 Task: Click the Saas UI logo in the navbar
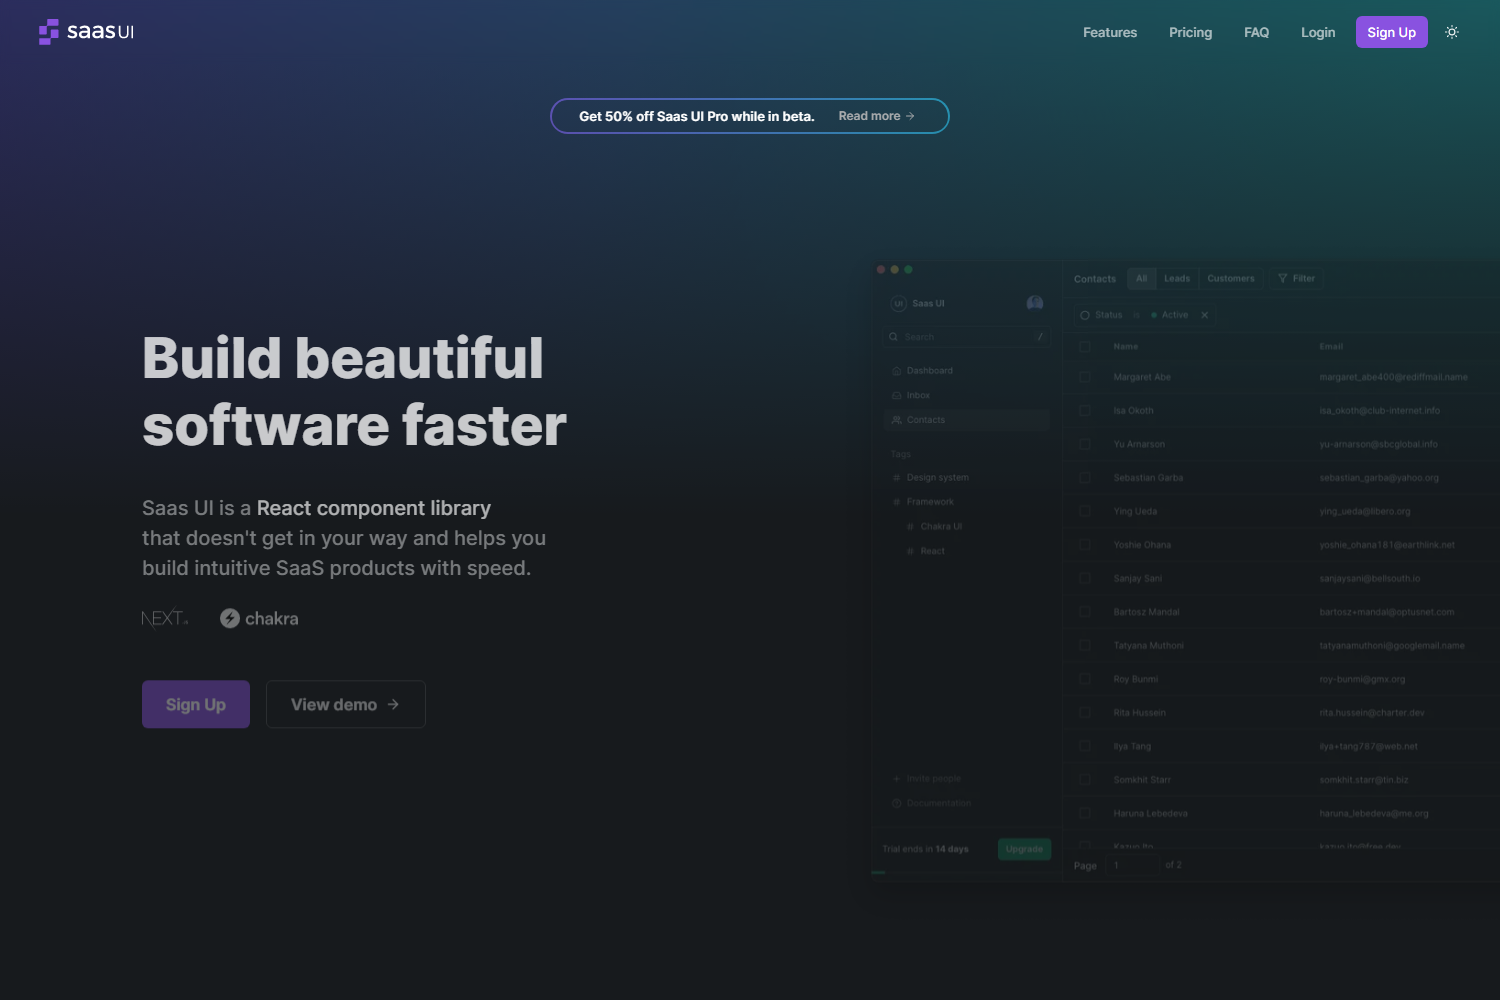(86, 31)
